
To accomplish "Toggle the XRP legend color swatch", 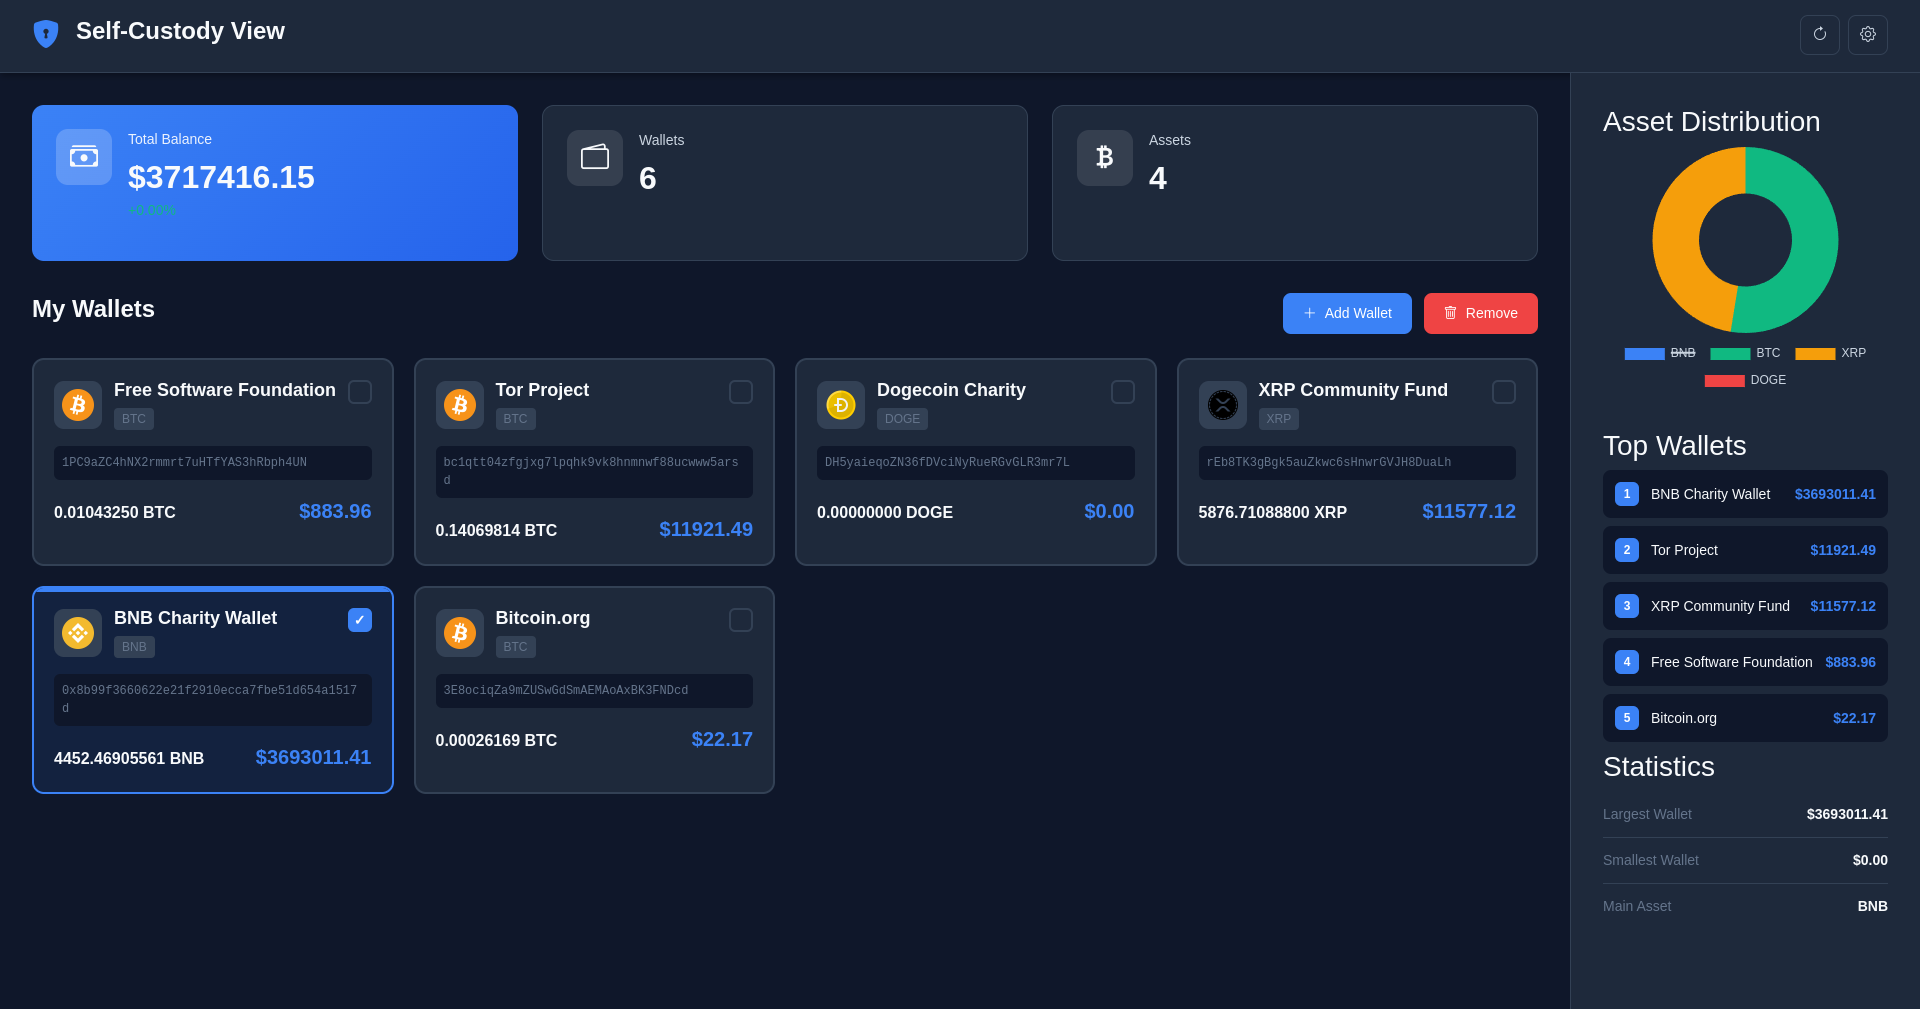I will [1815, 354].
